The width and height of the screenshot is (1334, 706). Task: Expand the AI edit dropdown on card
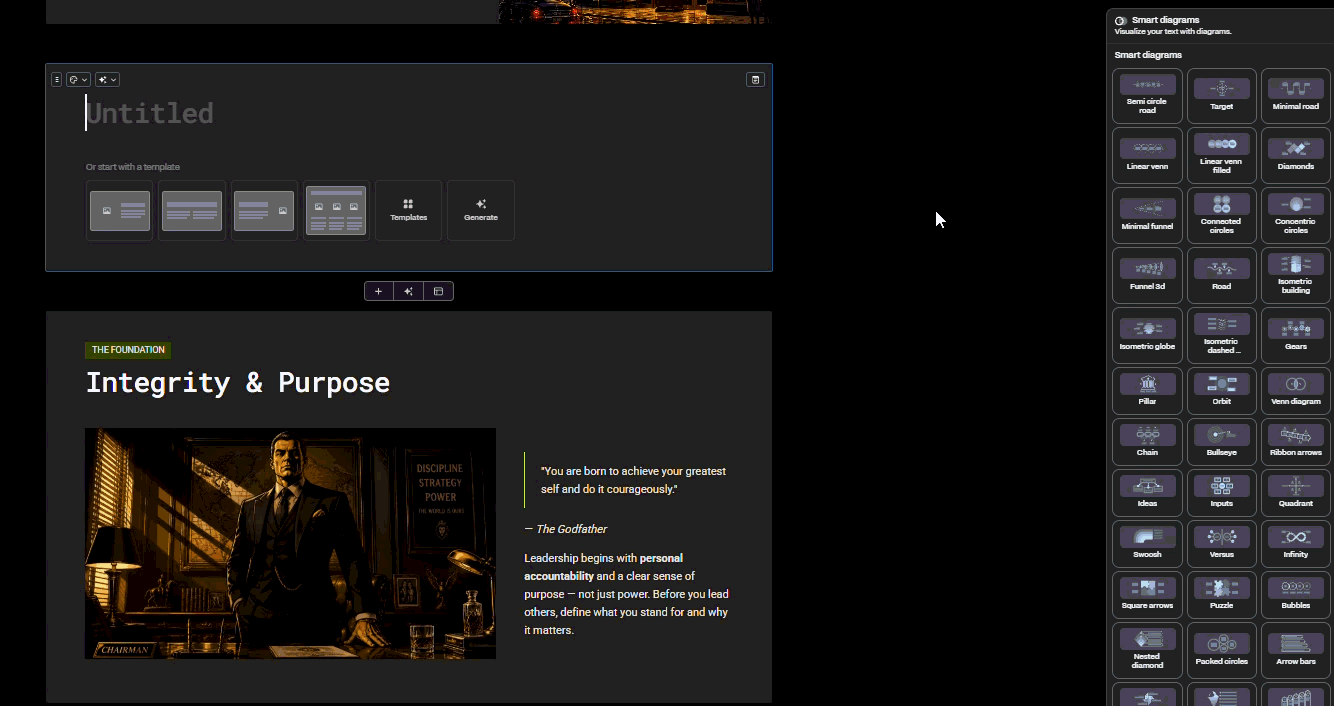tap(107, 79)
